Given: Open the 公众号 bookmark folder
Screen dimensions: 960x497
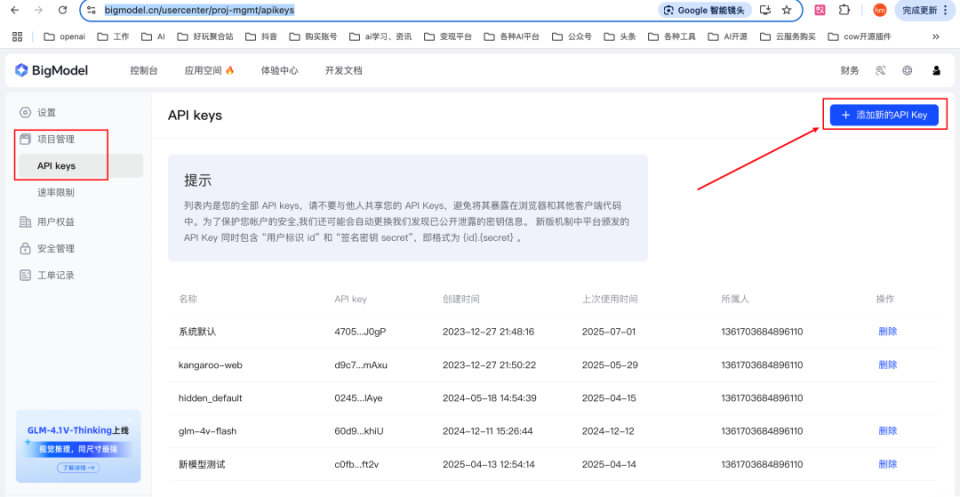Looking at the screenshot, I should pos(572,37).
